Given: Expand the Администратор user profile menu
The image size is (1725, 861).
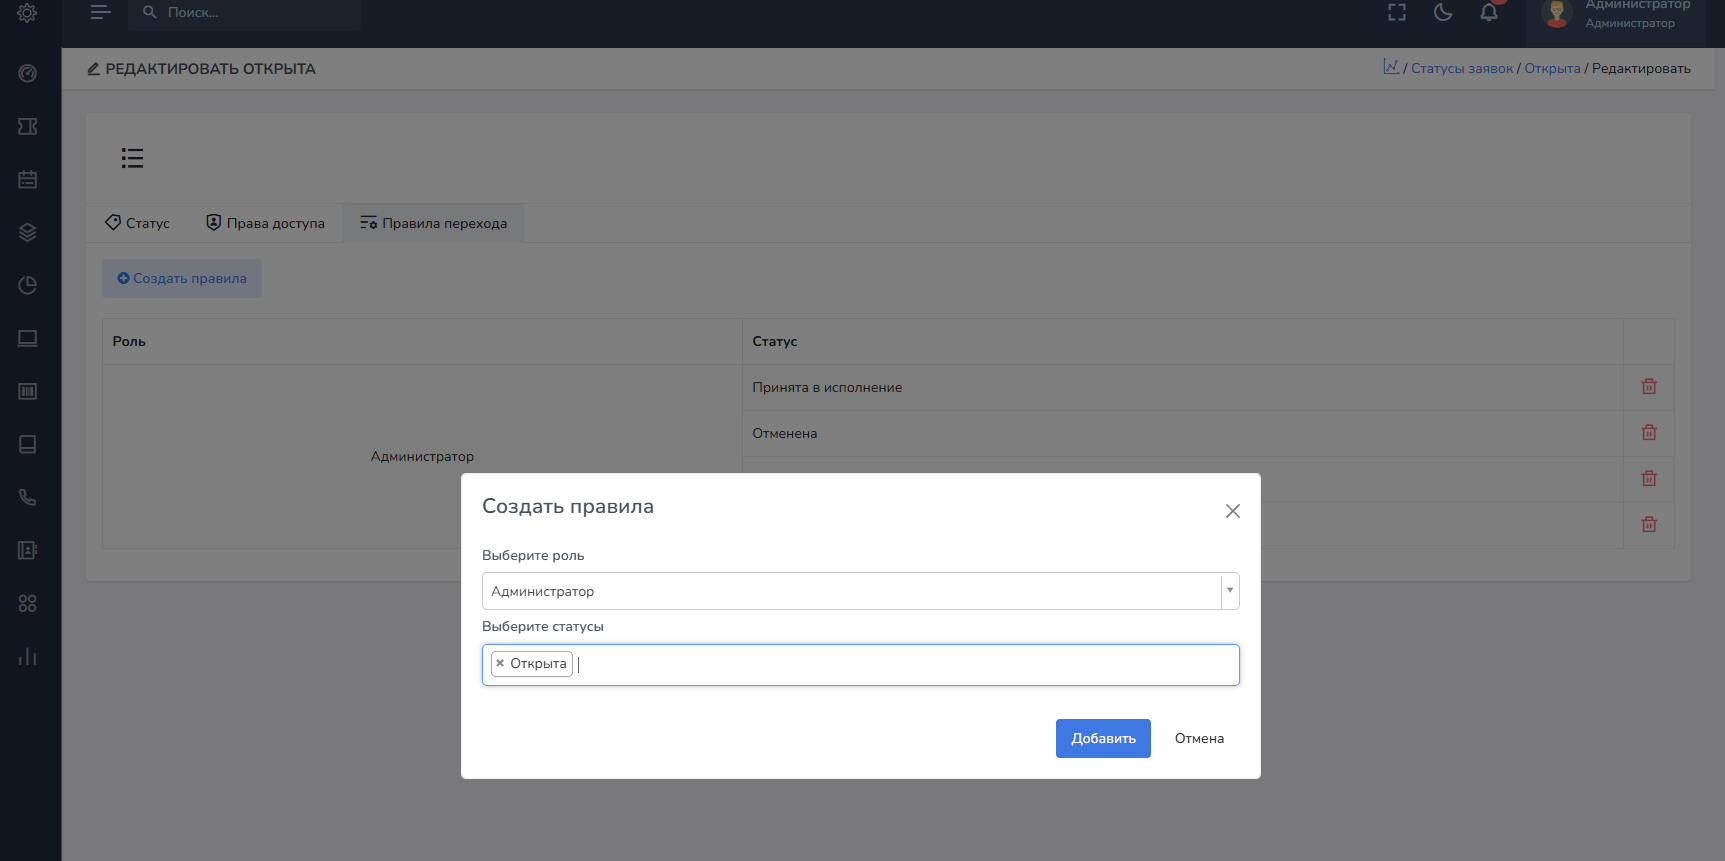Looking at the screenshot, I should (x=1615, y=14).
